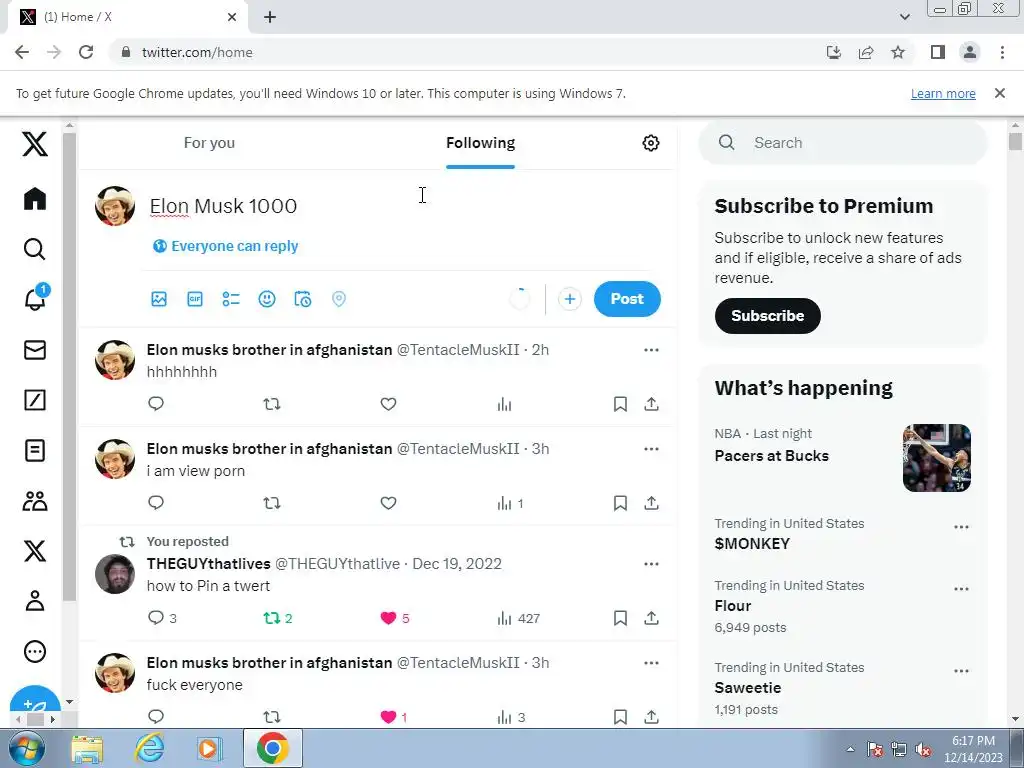Share the 'hhhhhhhh' post
1024x768 pixels.
(651, 404)
